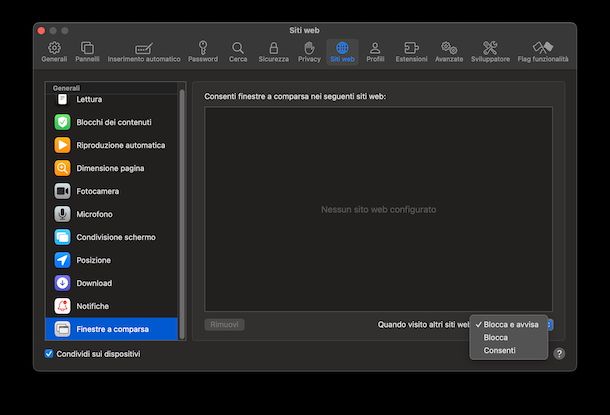Click the sidebar vertical scrollbar
Viewport: 610px width, 415px height.
(x=182, y=200)
